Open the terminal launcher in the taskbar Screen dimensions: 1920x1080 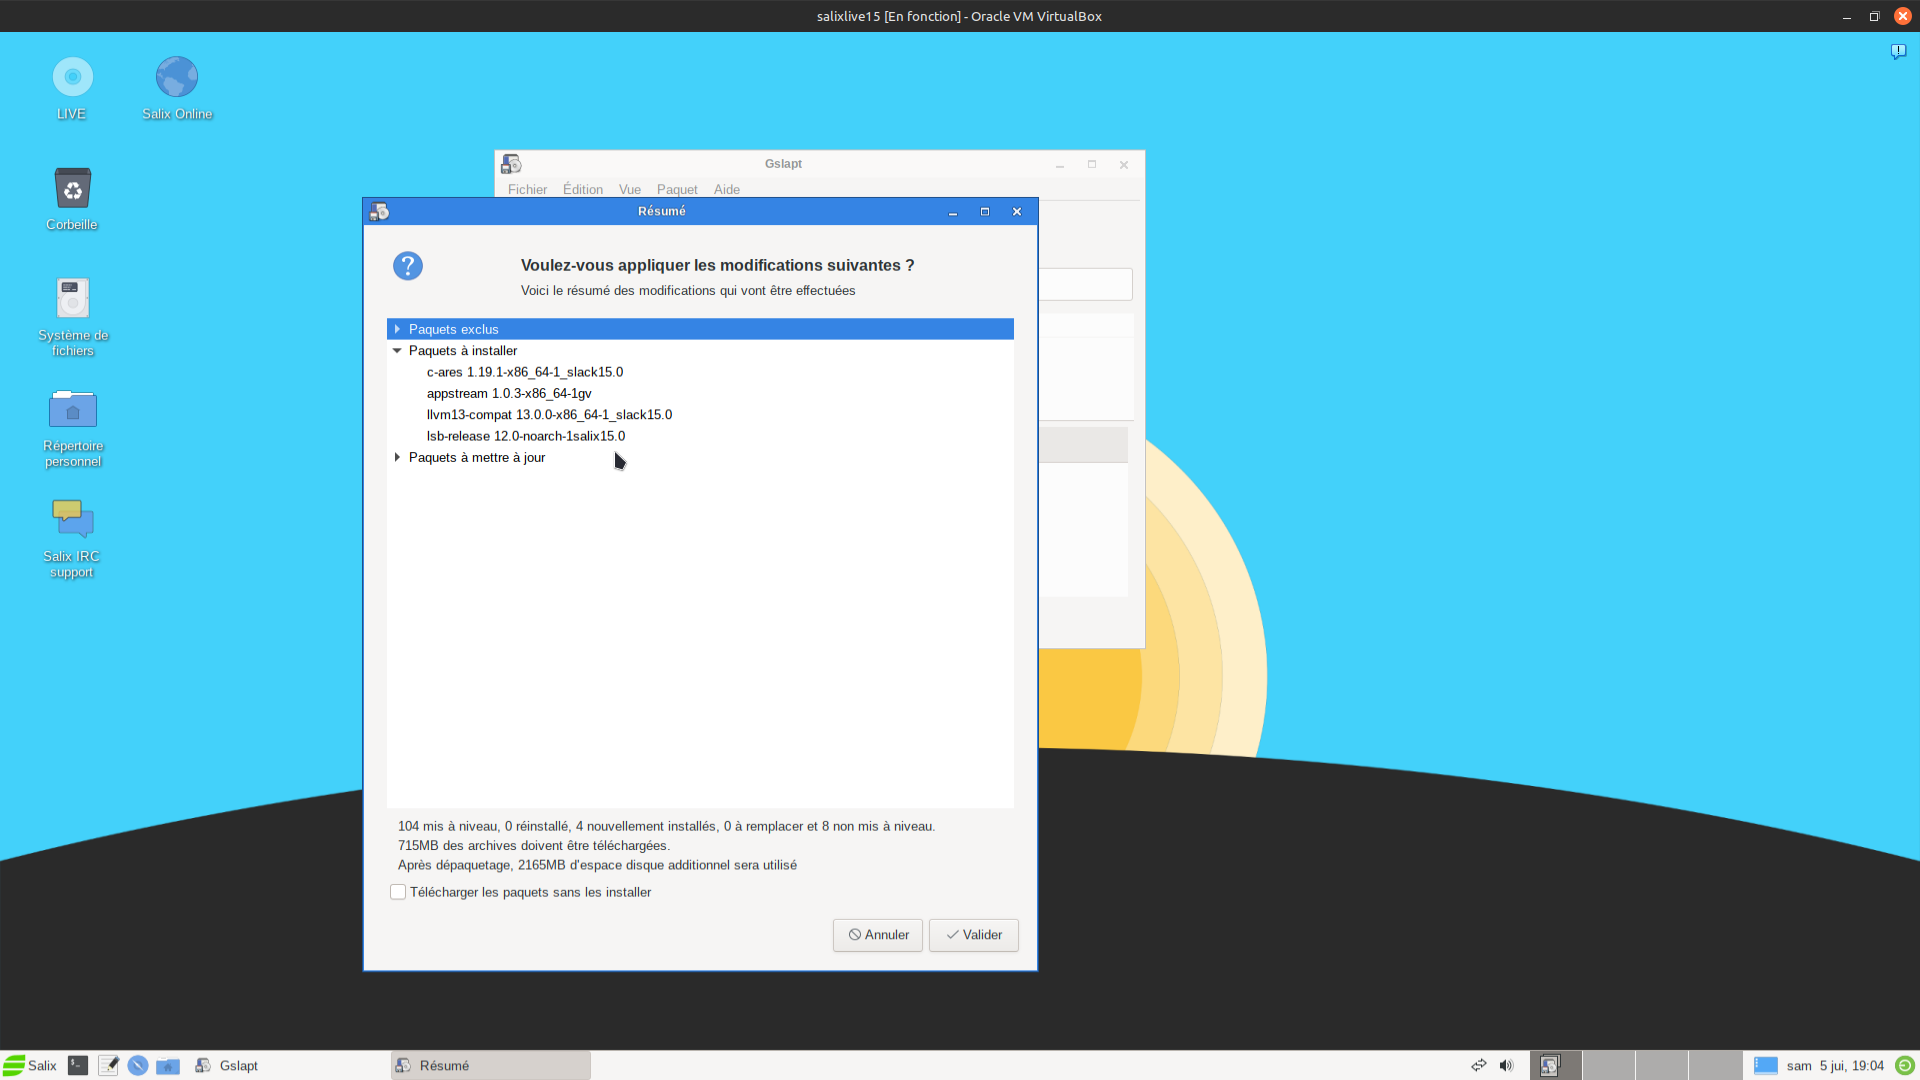click(x=78, y=1065)
